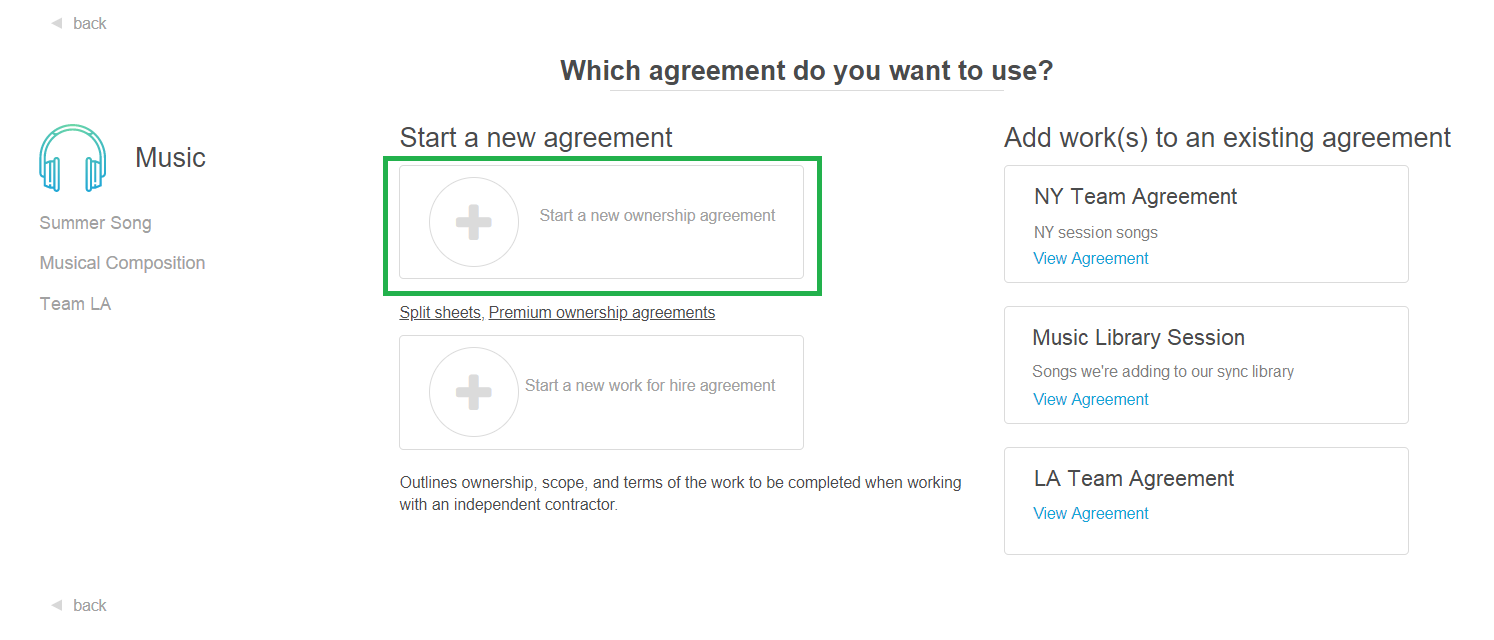
Task: Click 'Start a new work for hire agreement' label
Action: coord(650,385)
